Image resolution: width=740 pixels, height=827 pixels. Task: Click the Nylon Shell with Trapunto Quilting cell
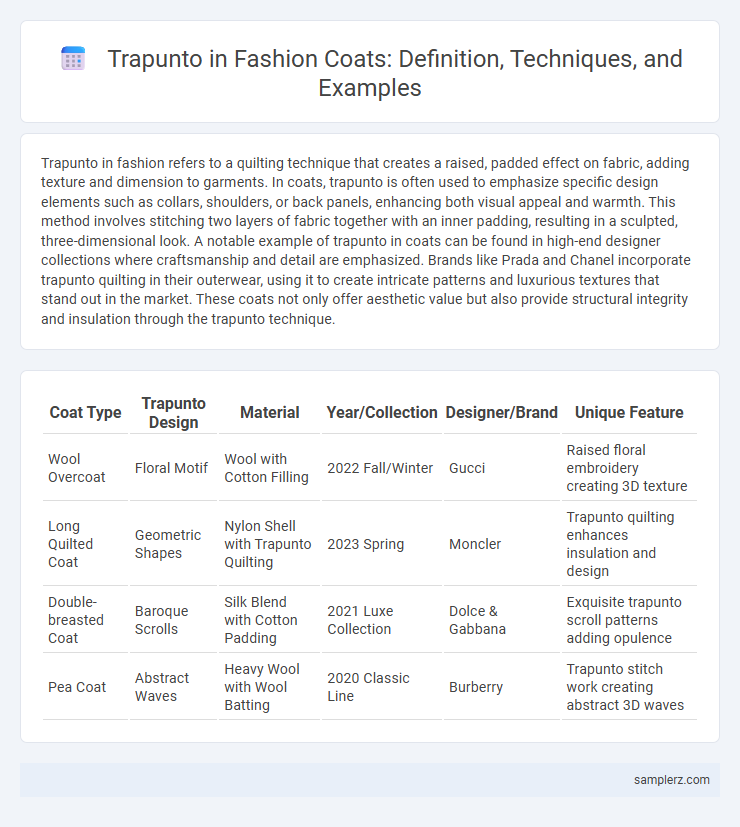(270, 544)
